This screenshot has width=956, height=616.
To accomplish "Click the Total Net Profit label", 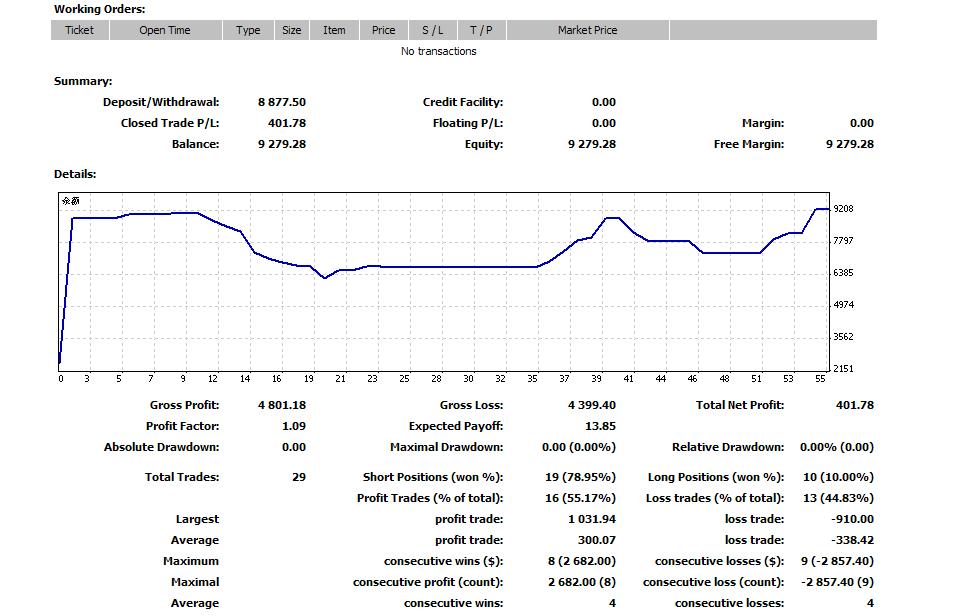I will tap(740, 405).
